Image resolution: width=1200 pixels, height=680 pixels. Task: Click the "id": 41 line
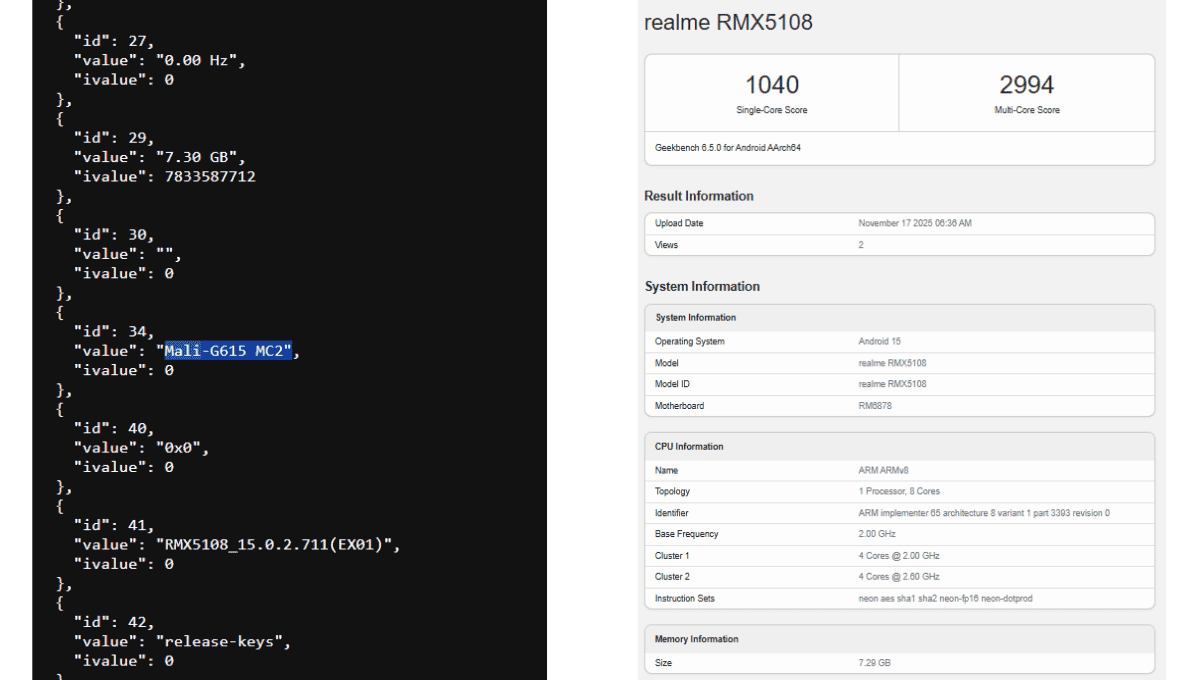(113, 526)
